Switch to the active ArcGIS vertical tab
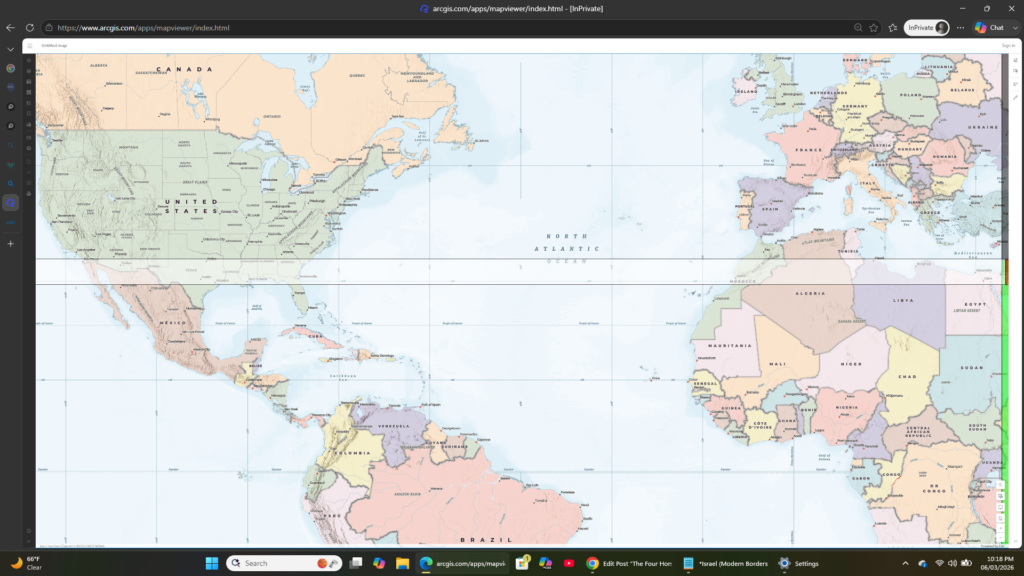The image size is (1024, 576). (x=10, y=203)
